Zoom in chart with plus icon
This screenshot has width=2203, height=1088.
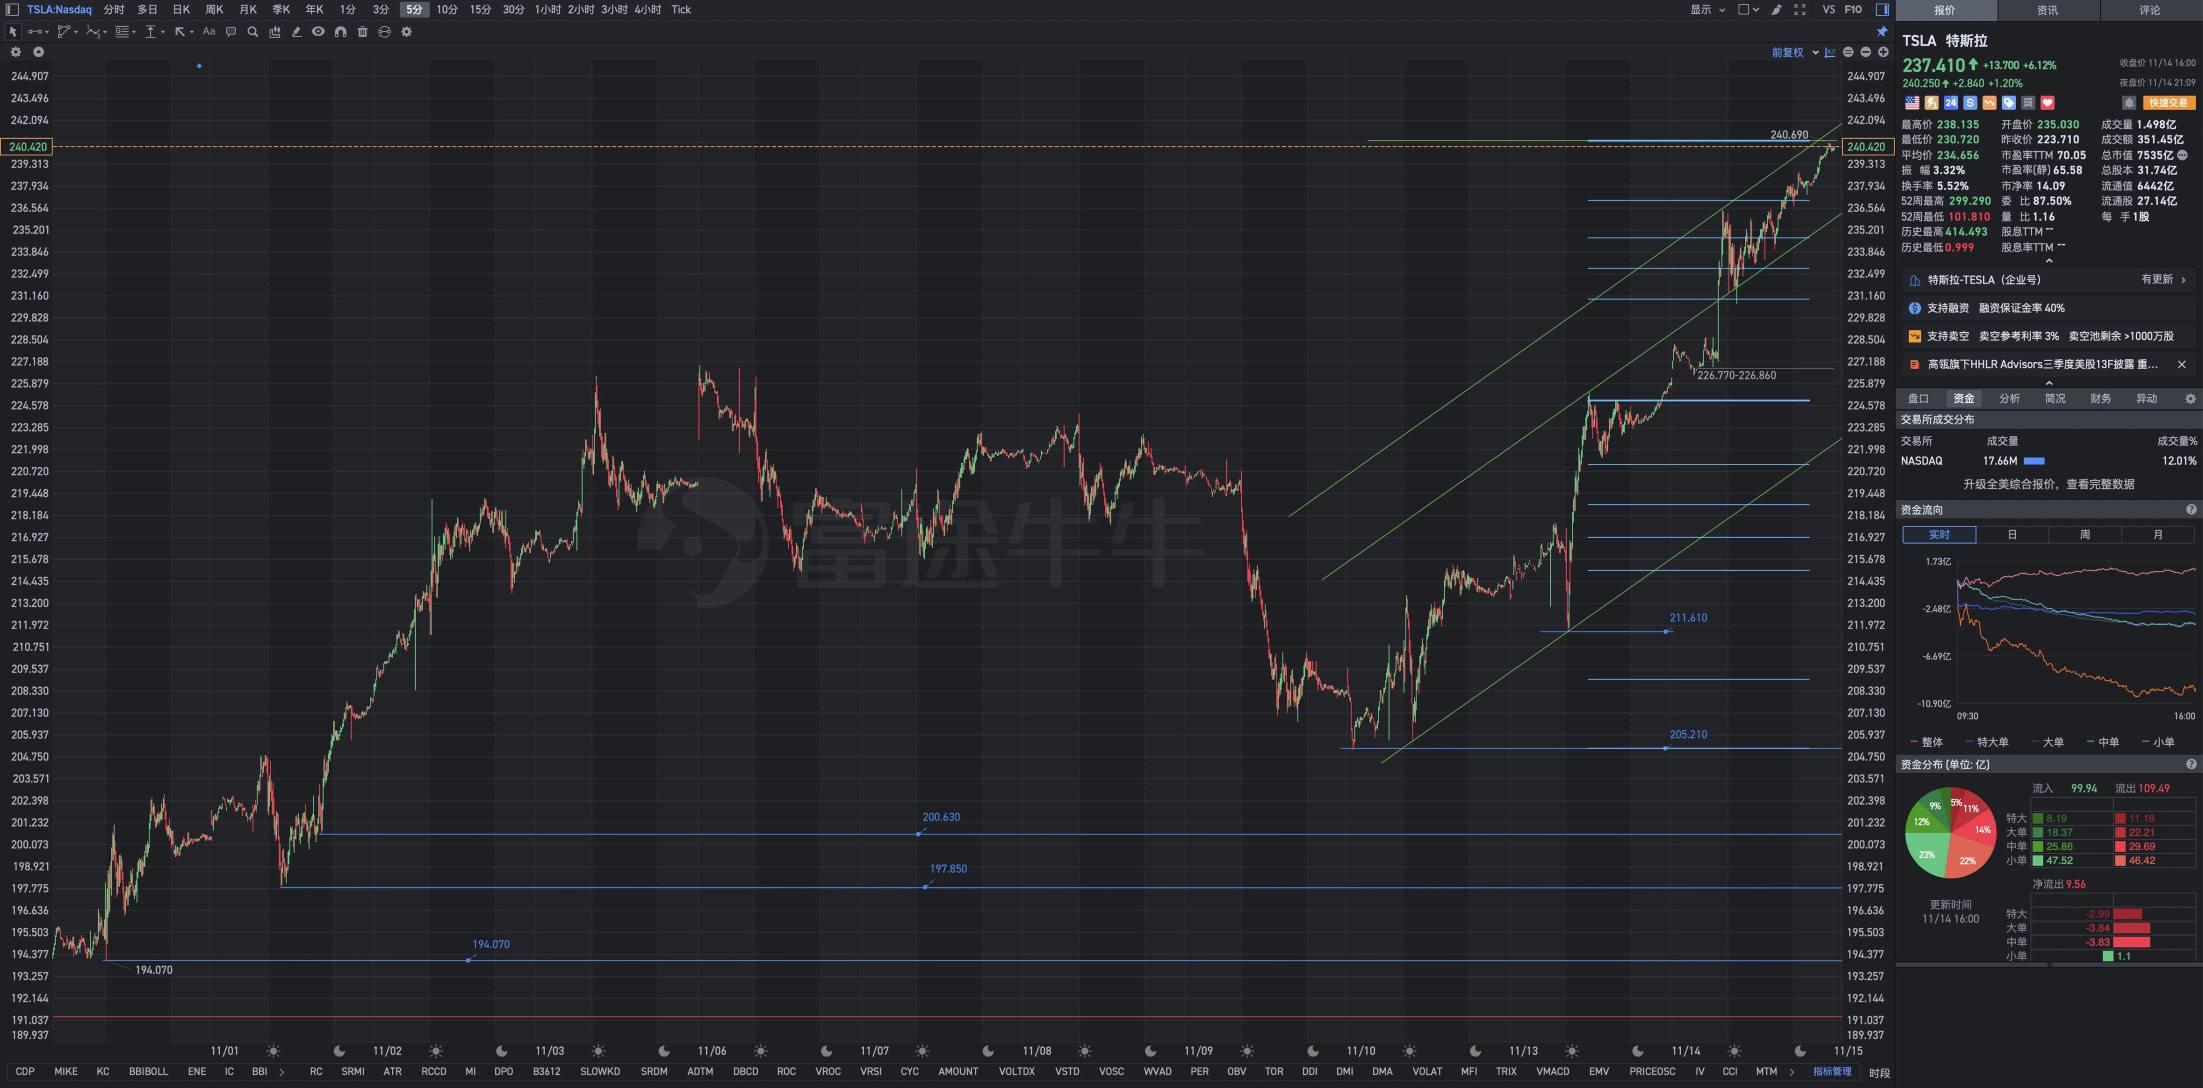coord(1883,52)
